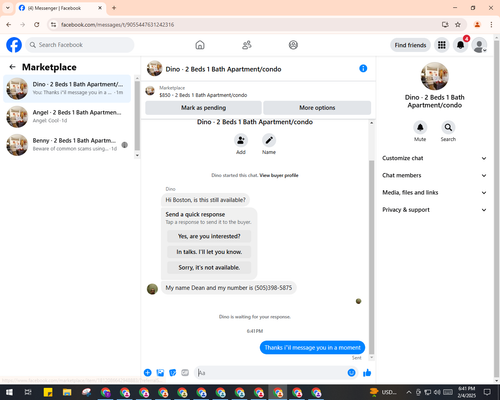
Task: Search in conversation icon
Action: (448, 127)
